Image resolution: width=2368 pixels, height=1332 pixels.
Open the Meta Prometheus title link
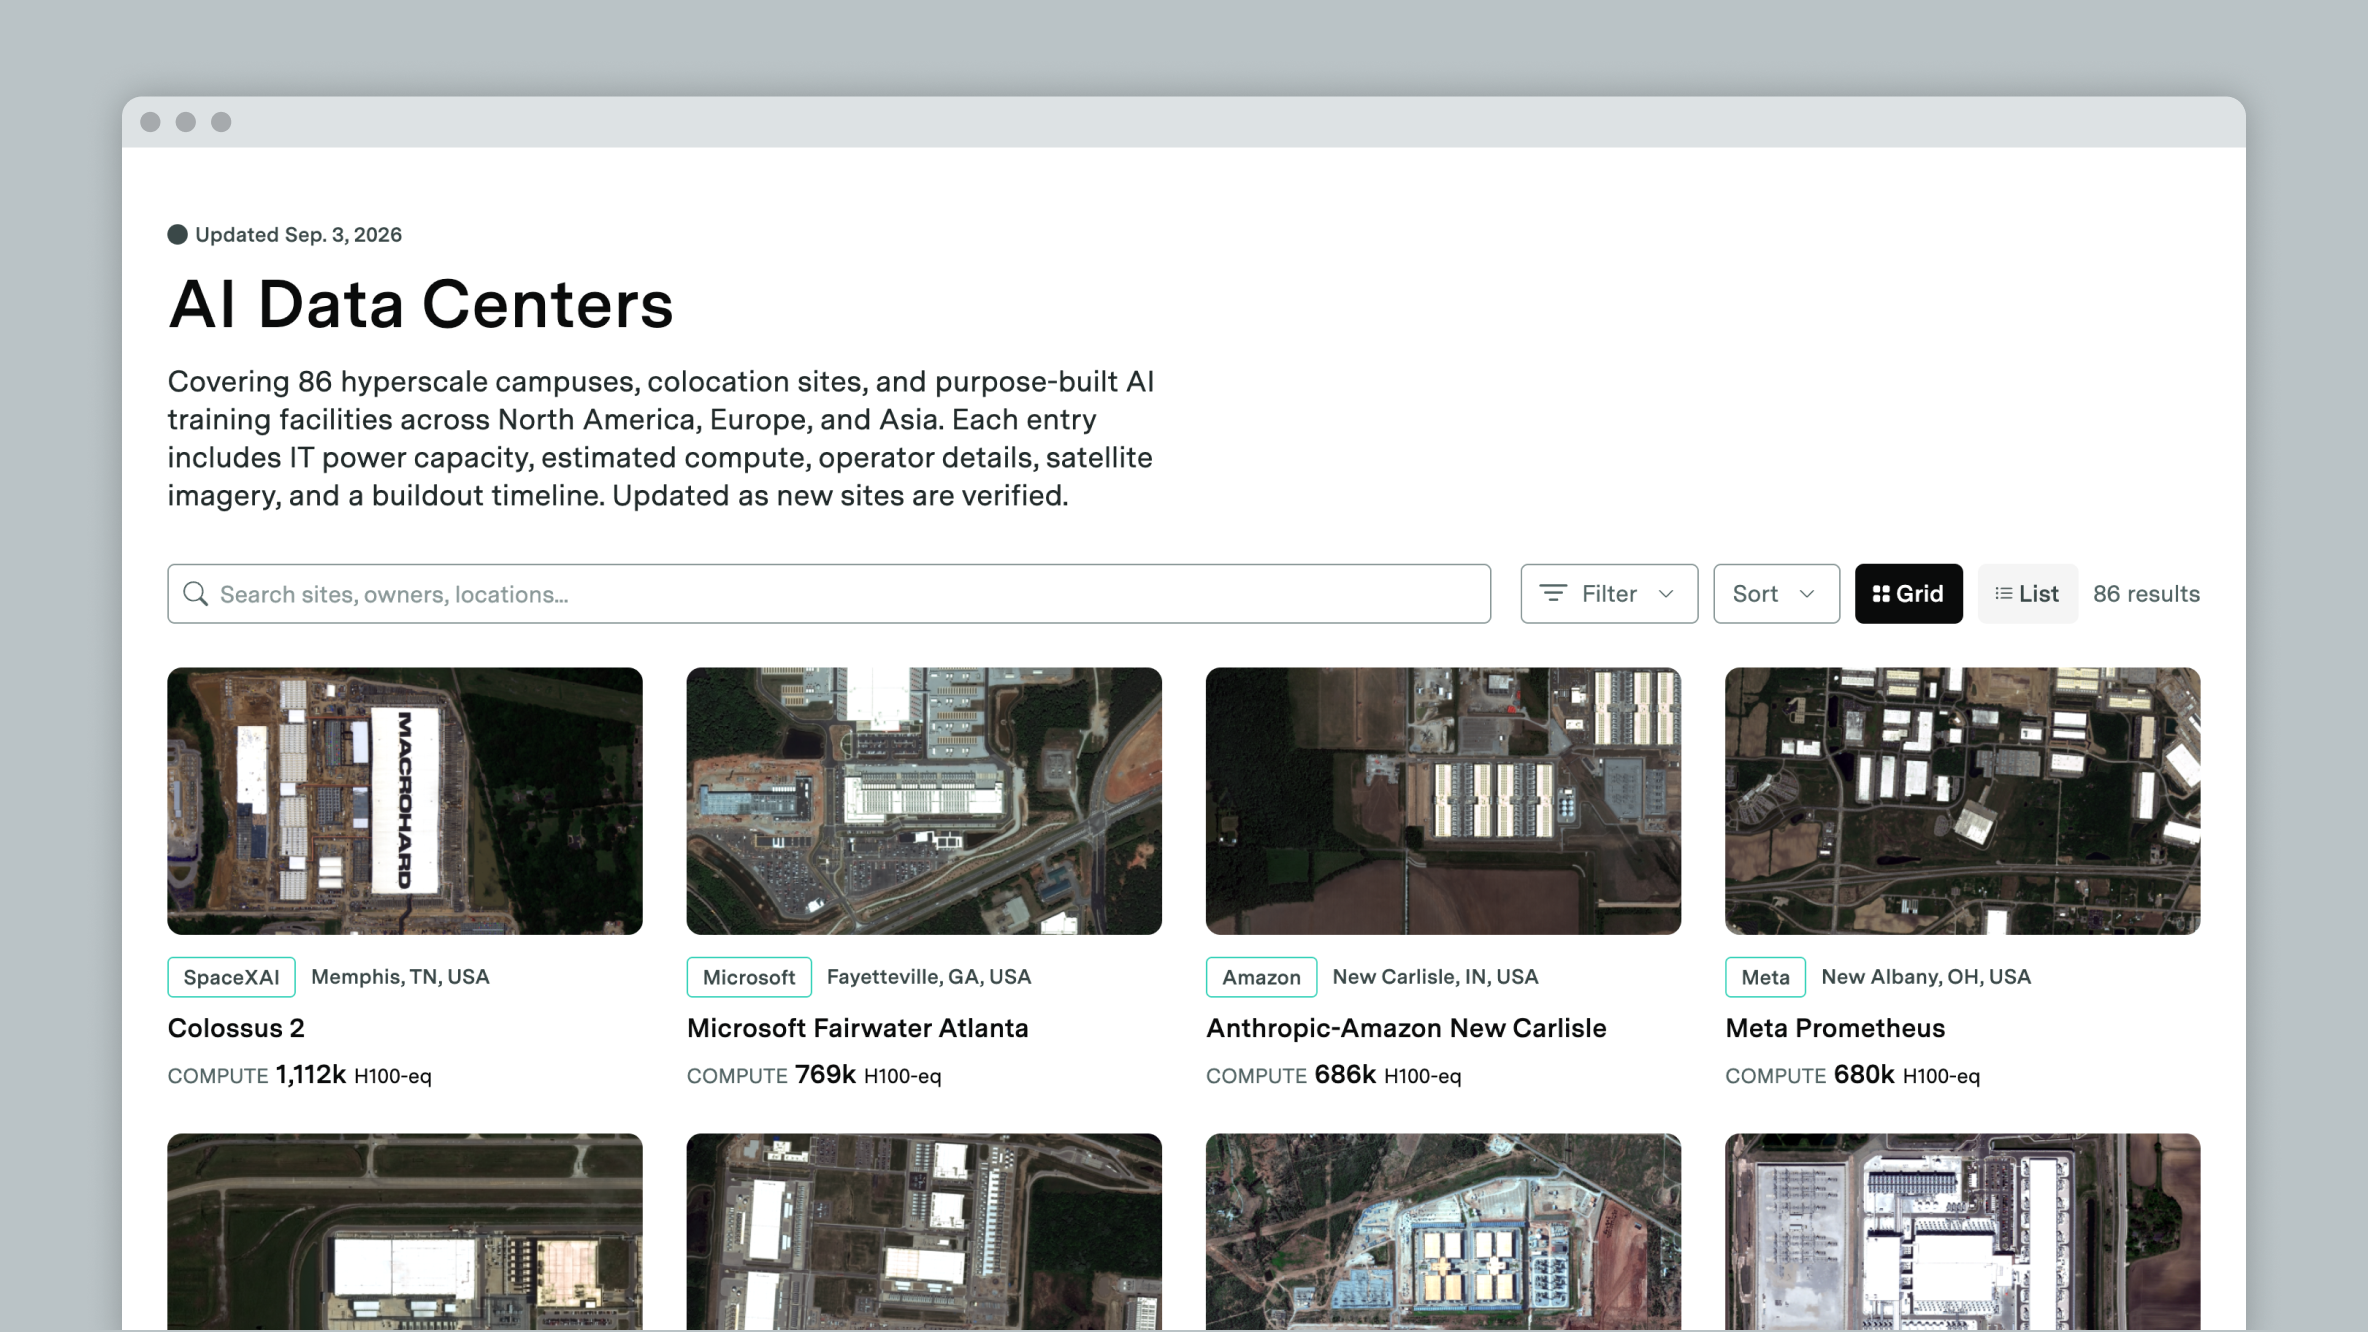click(x=1835, y=1028)
